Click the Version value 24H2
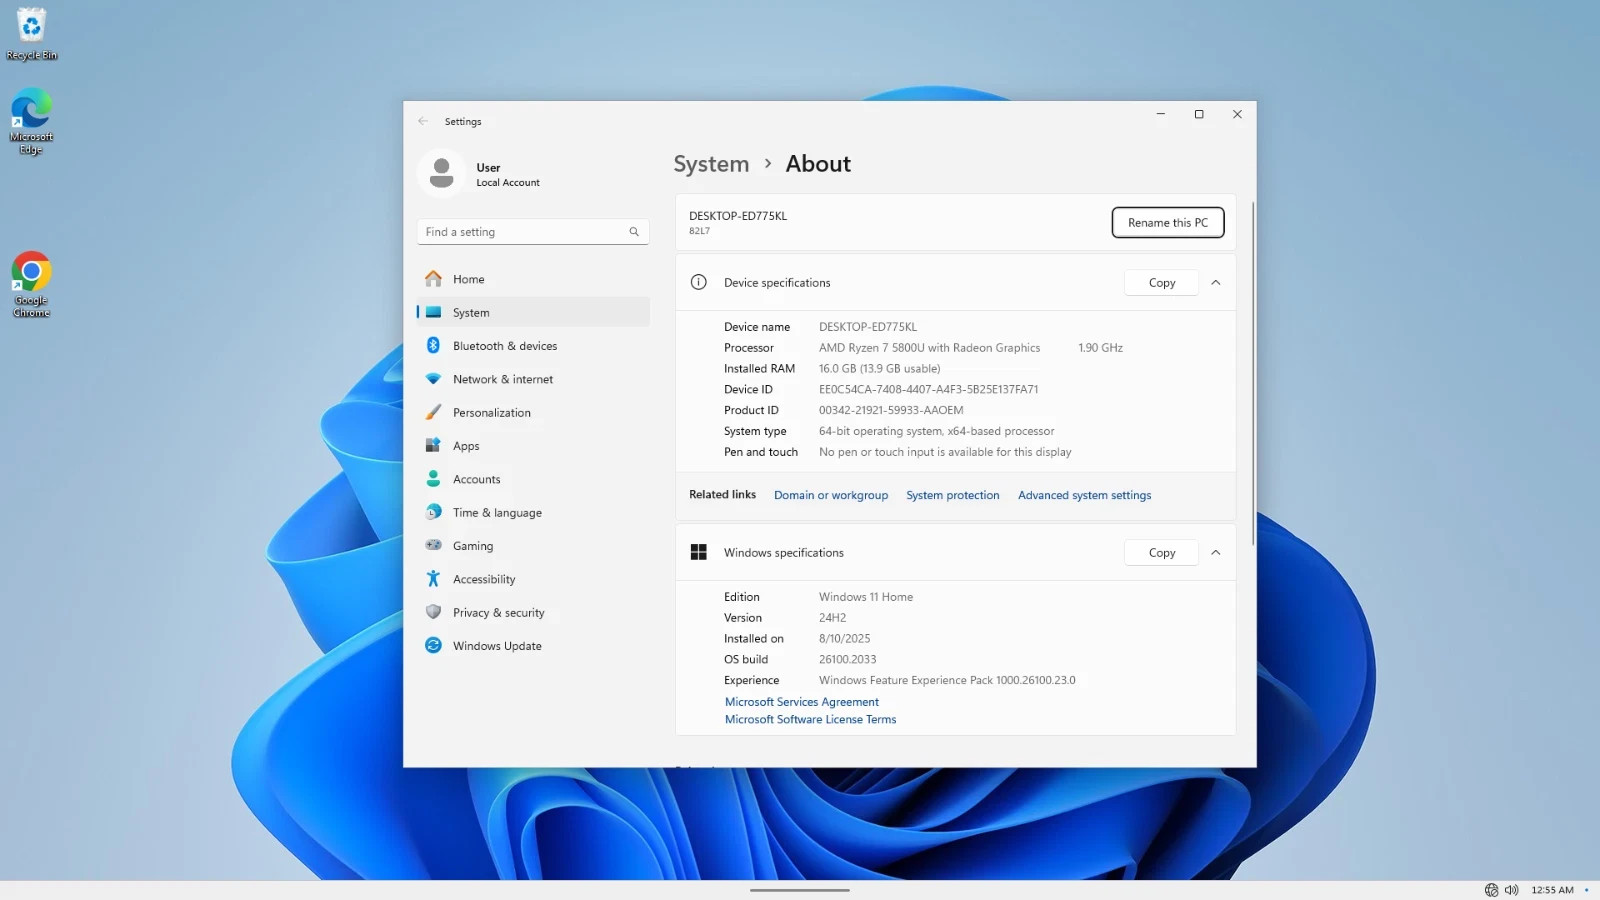This screenshot has height=900, width=1600. pos(833,618)
